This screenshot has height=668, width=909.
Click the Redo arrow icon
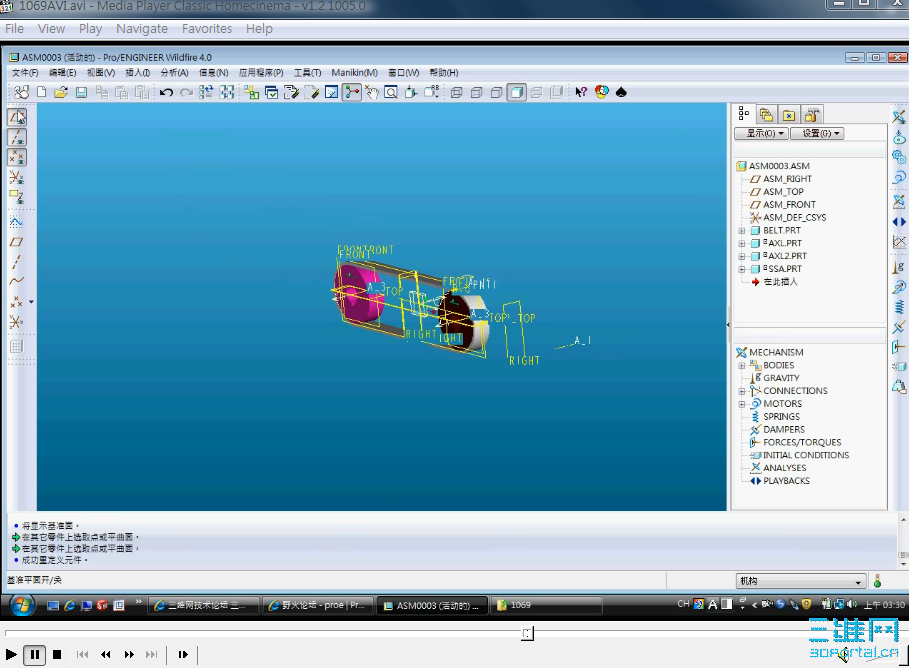pos(186,92)
